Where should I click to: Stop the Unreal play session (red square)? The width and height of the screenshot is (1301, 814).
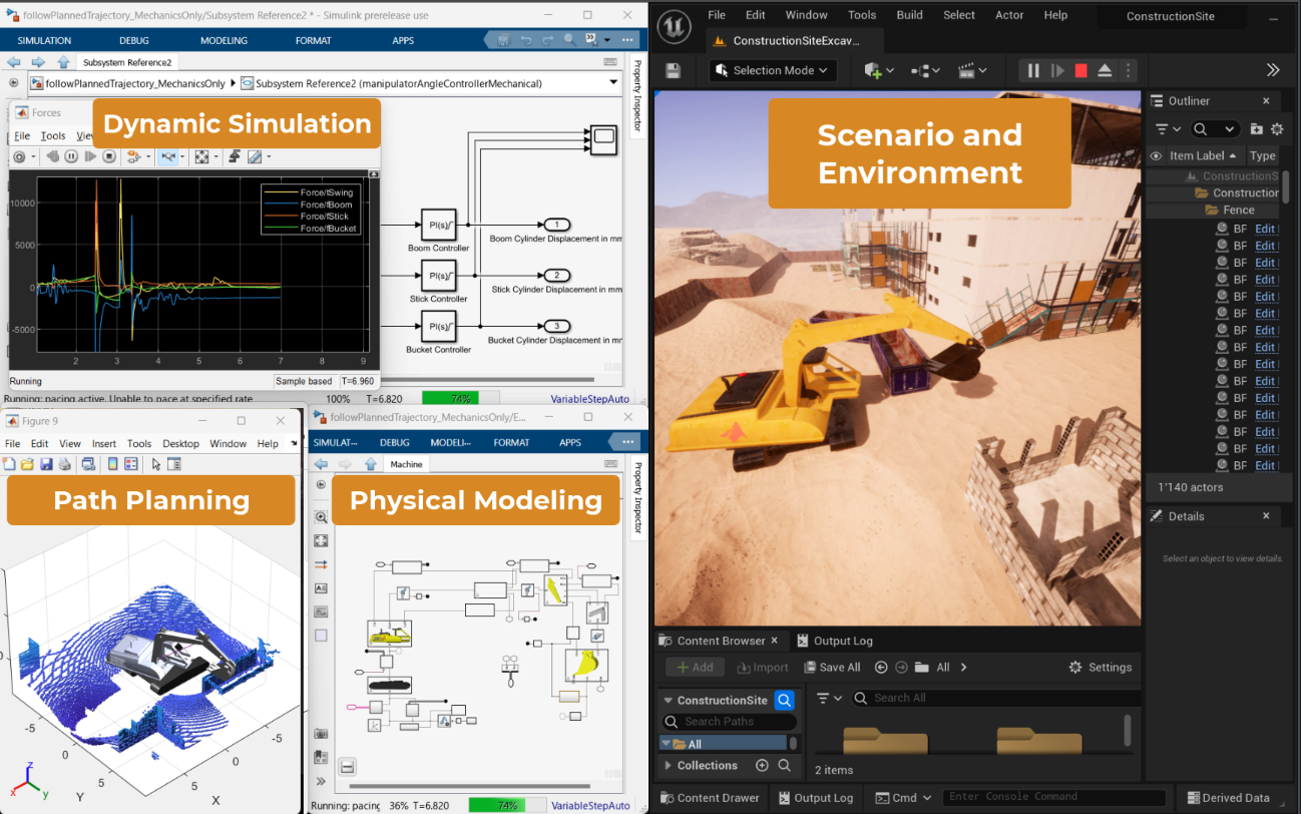click(x=1081, y=71)
